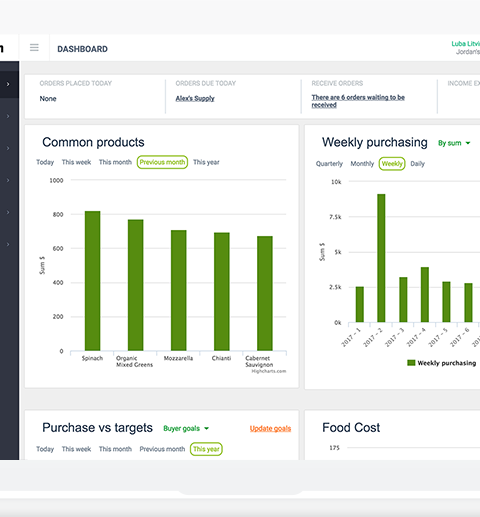Click the RECEIVE ORDERS heading

(337, 83)
